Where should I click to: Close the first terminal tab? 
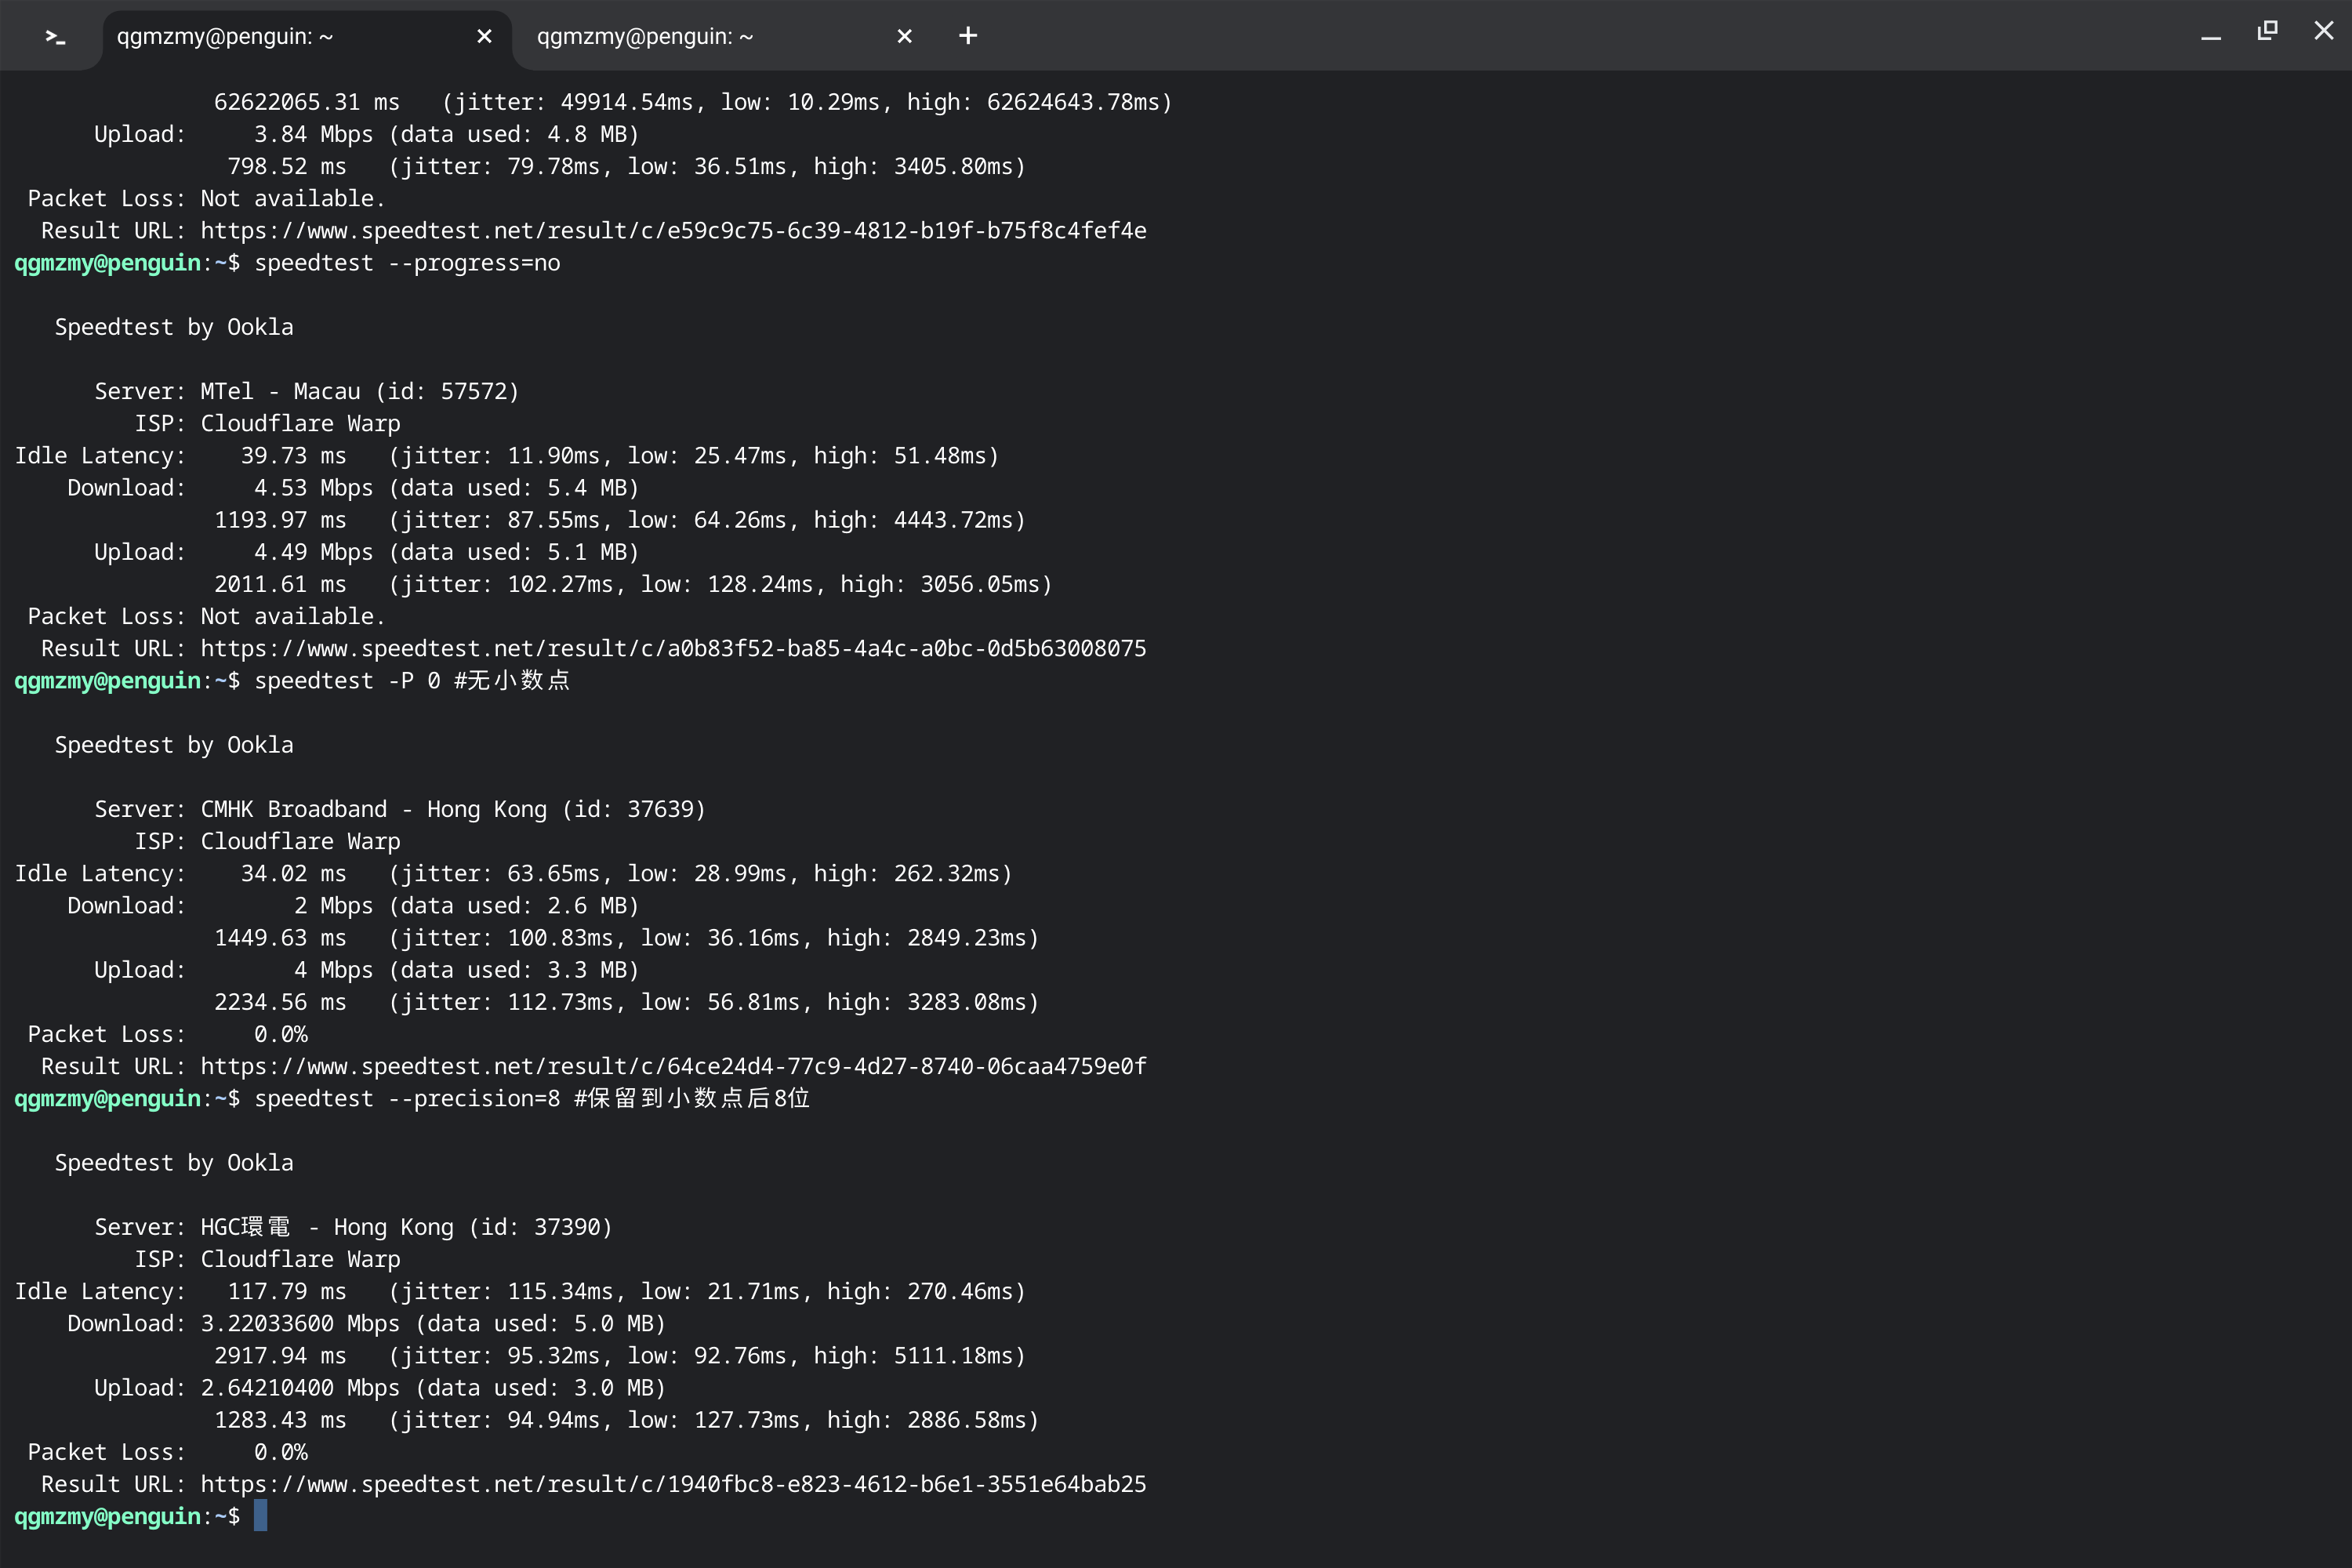point(484,37)
